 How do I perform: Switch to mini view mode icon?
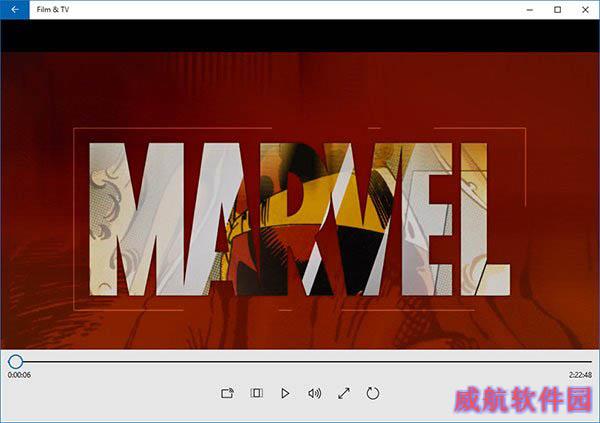[256, 393]
